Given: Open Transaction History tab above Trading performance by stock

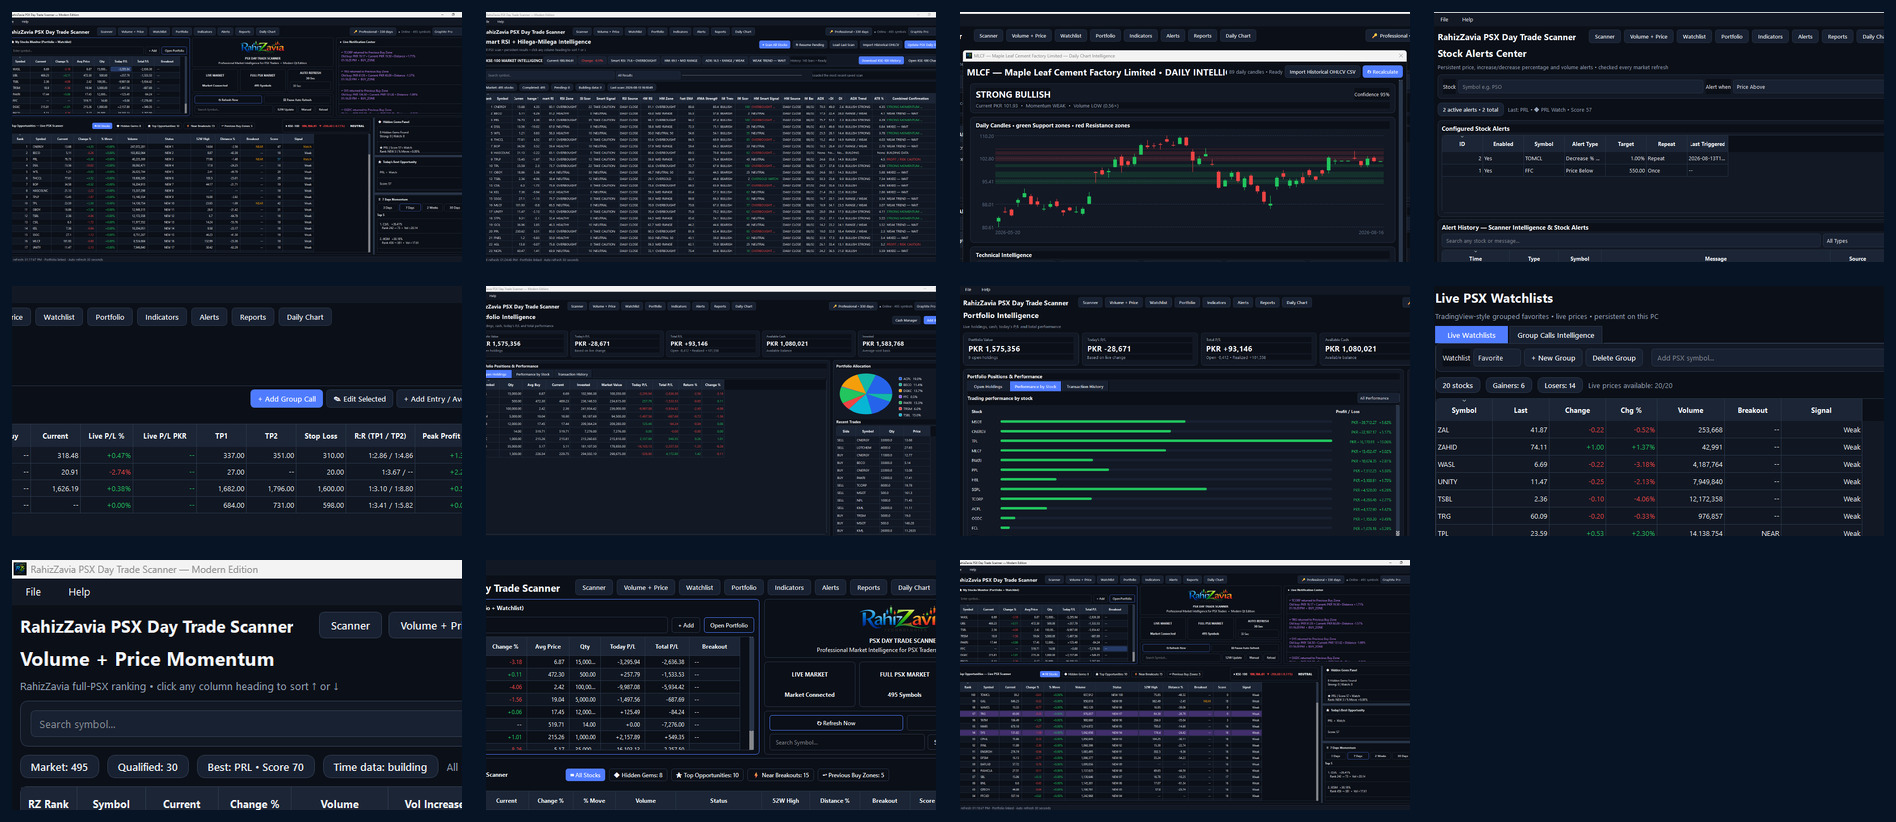Looking at the screenshot, I should (x=1085, y=386).
